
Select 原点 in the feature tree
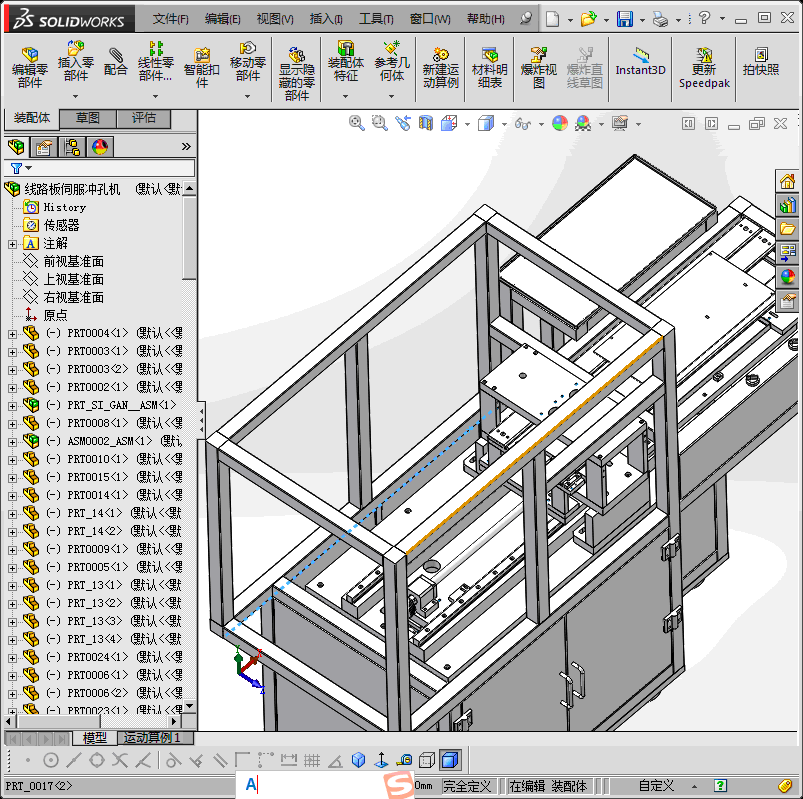[55, 316]
